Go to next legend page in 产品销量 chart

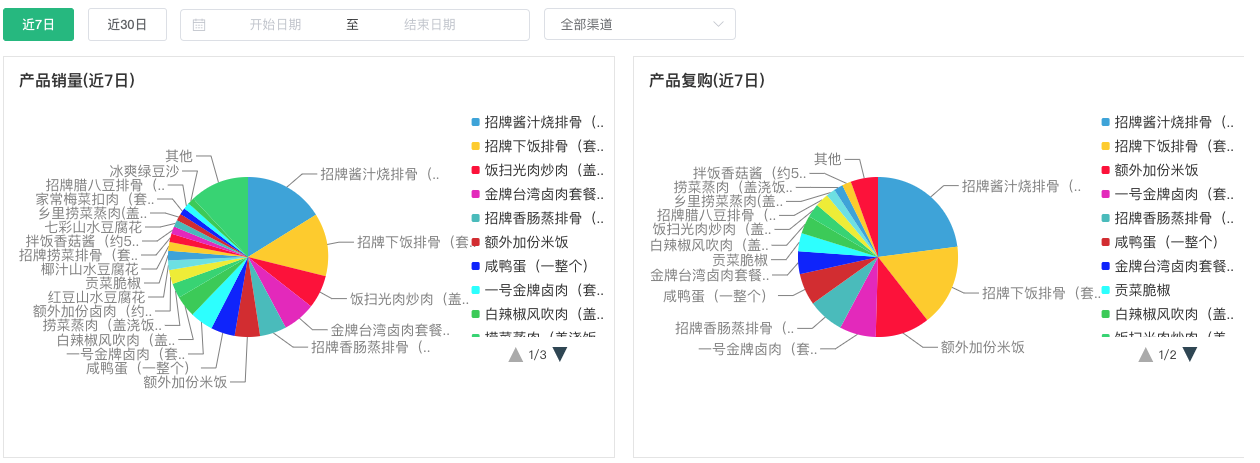(x=560, y=354)
